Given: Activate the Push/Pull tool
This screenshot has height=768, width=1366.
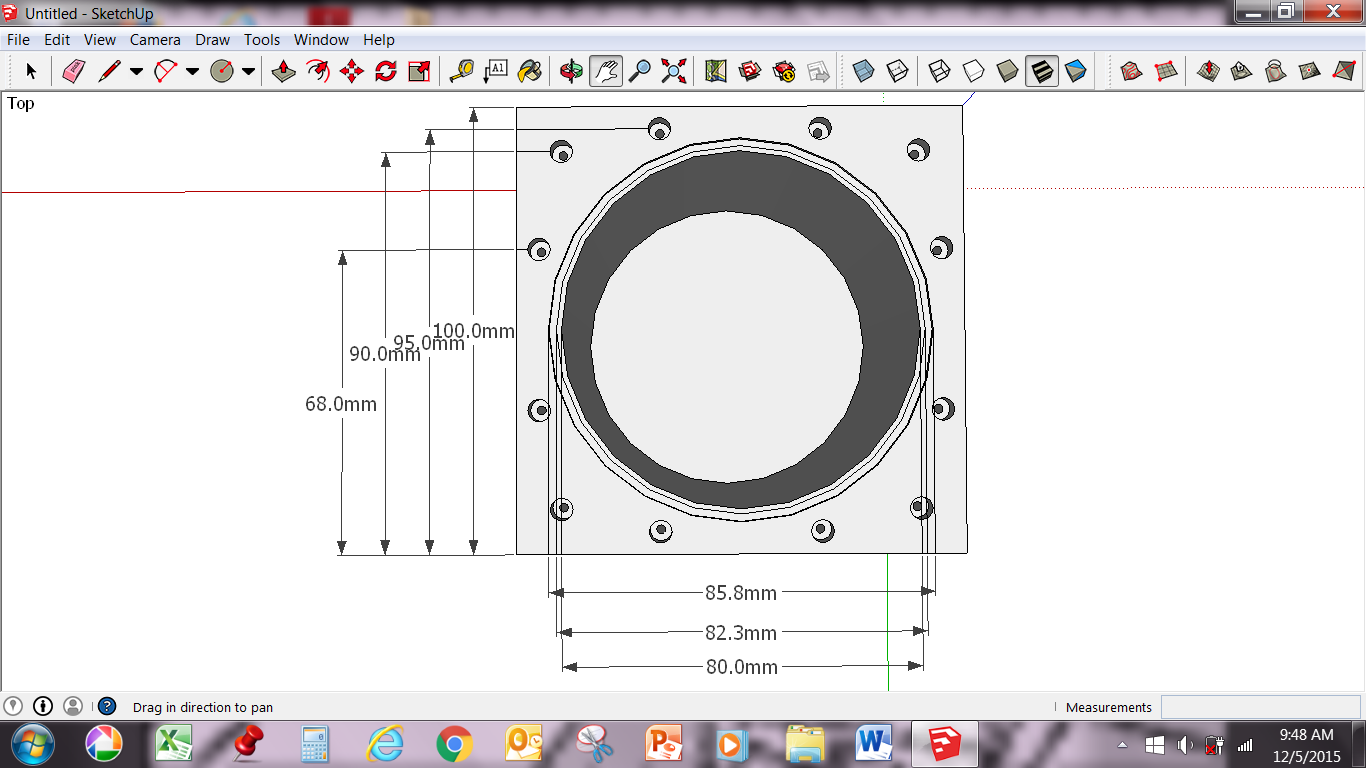Looking at the screenshot, I should [x=284, y=71].
